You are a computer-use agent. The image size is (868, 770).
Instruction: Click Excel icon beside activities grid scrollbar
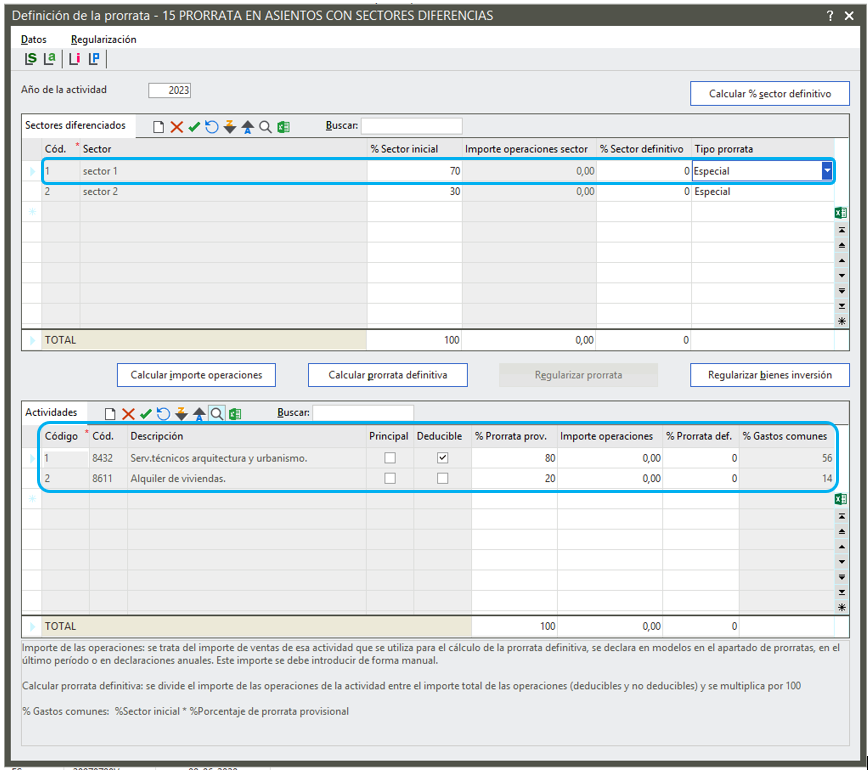pyautogui.click(x=841, y=499)
